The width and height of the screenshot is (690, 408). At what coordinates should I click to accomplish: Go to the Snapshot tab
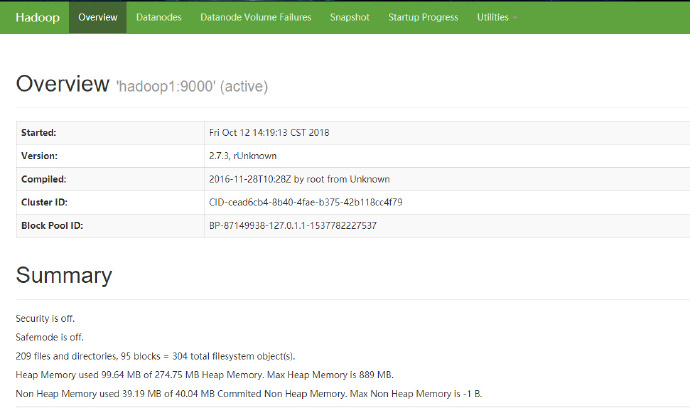point(350,17)
